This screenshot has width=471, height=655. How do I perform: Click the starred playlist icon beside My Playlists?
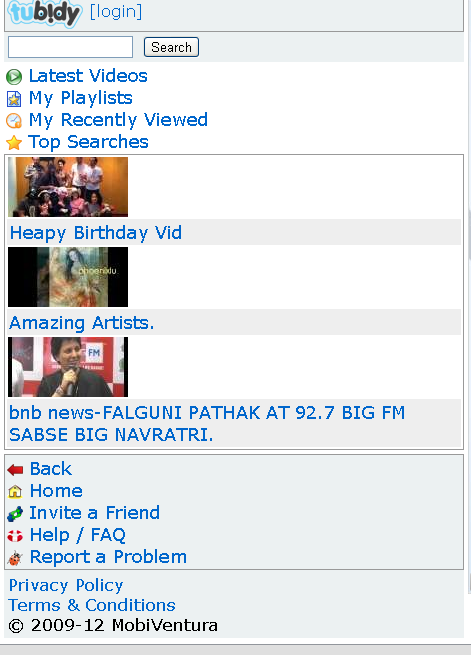pos(14,99)
